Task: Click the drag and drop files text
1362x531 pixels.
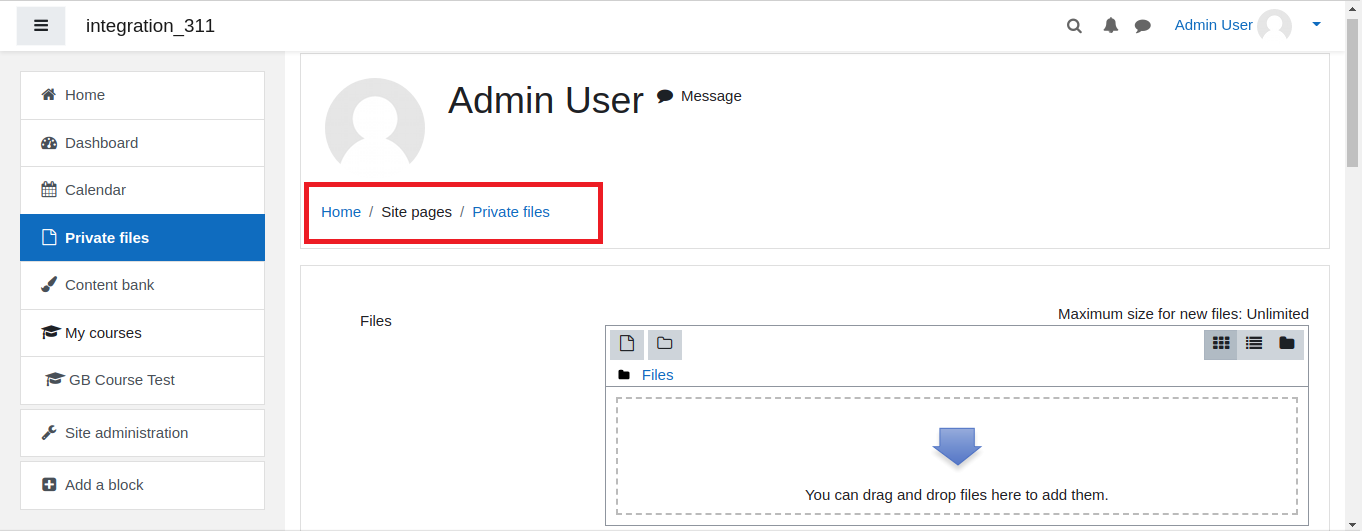Action: pyautogui.click(x=957, y=495)
